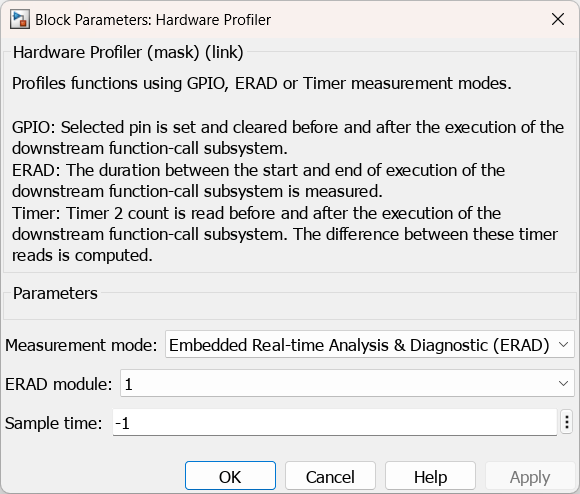The image size is (580, 494).
Task: Click the chevron arrow on Measurement mode
Action: coord(563,345)
